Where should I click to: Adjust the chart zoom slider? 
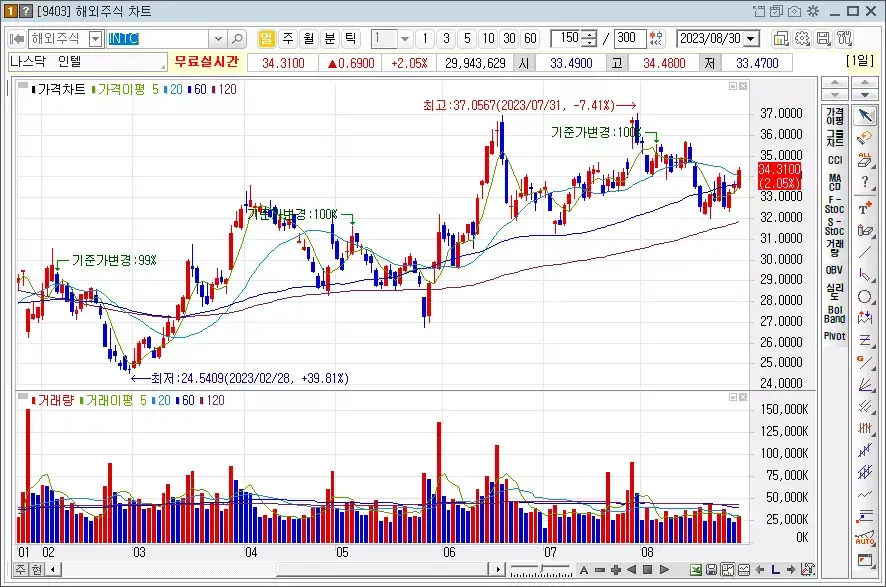[x=541, y=569]
